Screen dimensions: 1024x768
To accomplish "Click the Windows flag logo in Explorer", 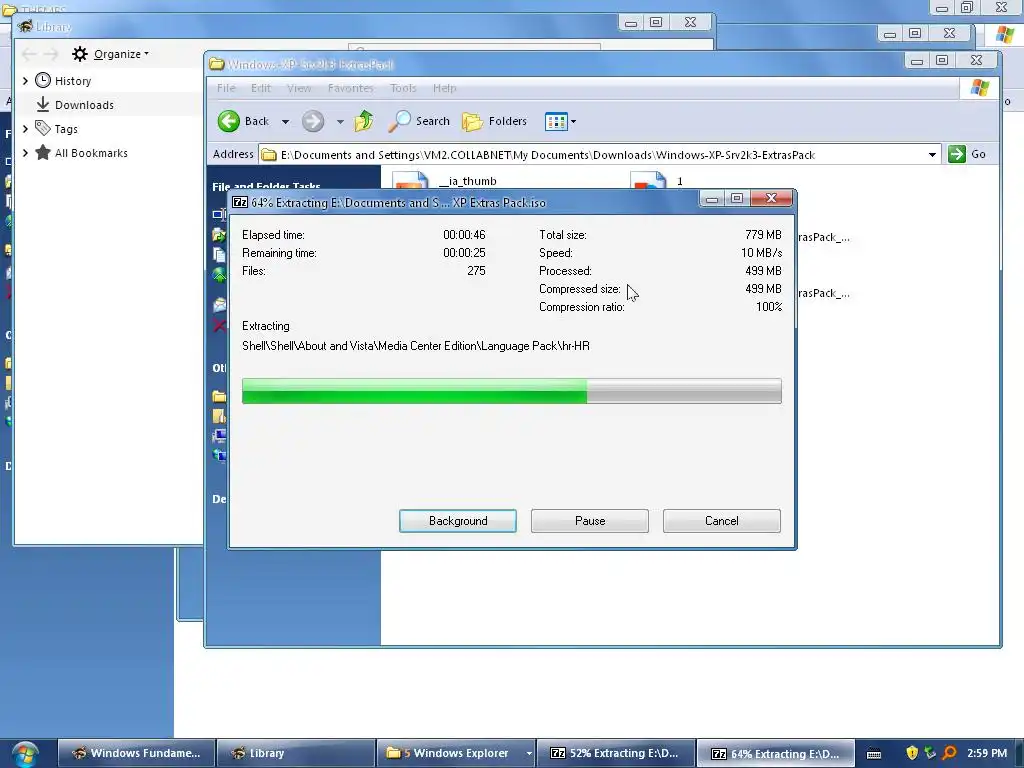I will tap(980, 88).
